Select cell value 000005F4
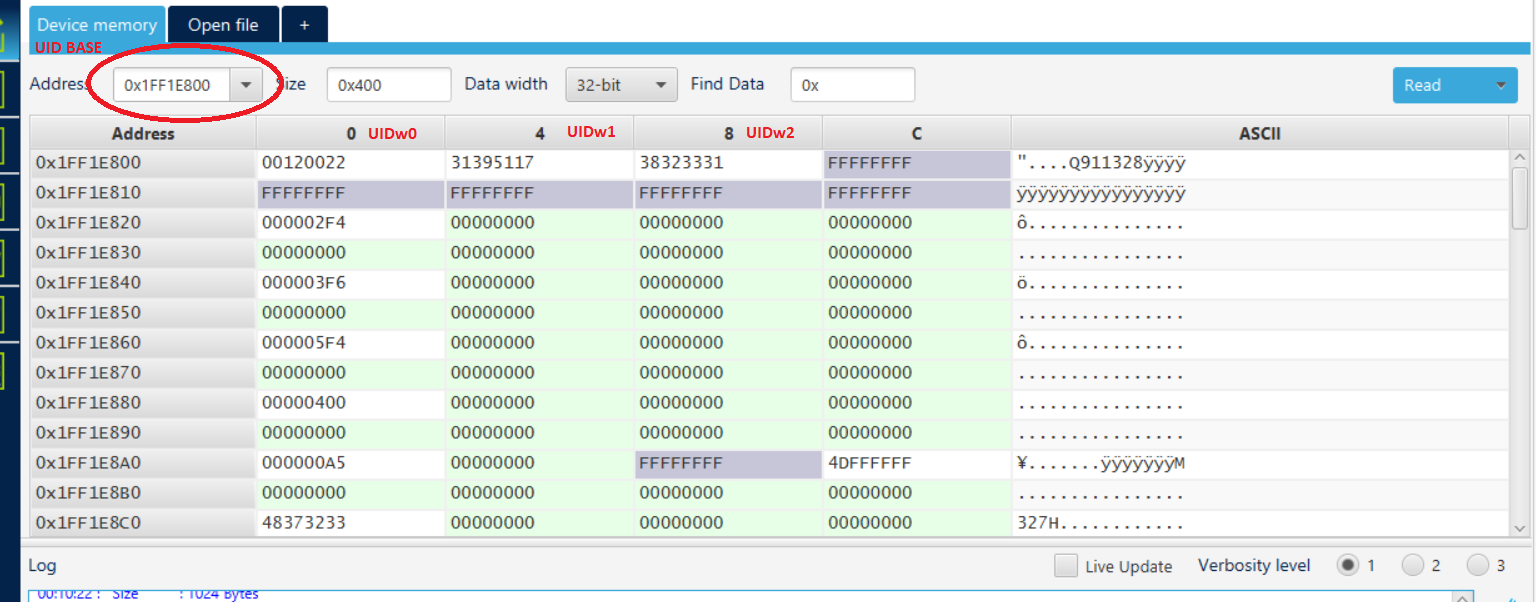Viewport: 1536px width, 602px height. click(x=351, y=343)
